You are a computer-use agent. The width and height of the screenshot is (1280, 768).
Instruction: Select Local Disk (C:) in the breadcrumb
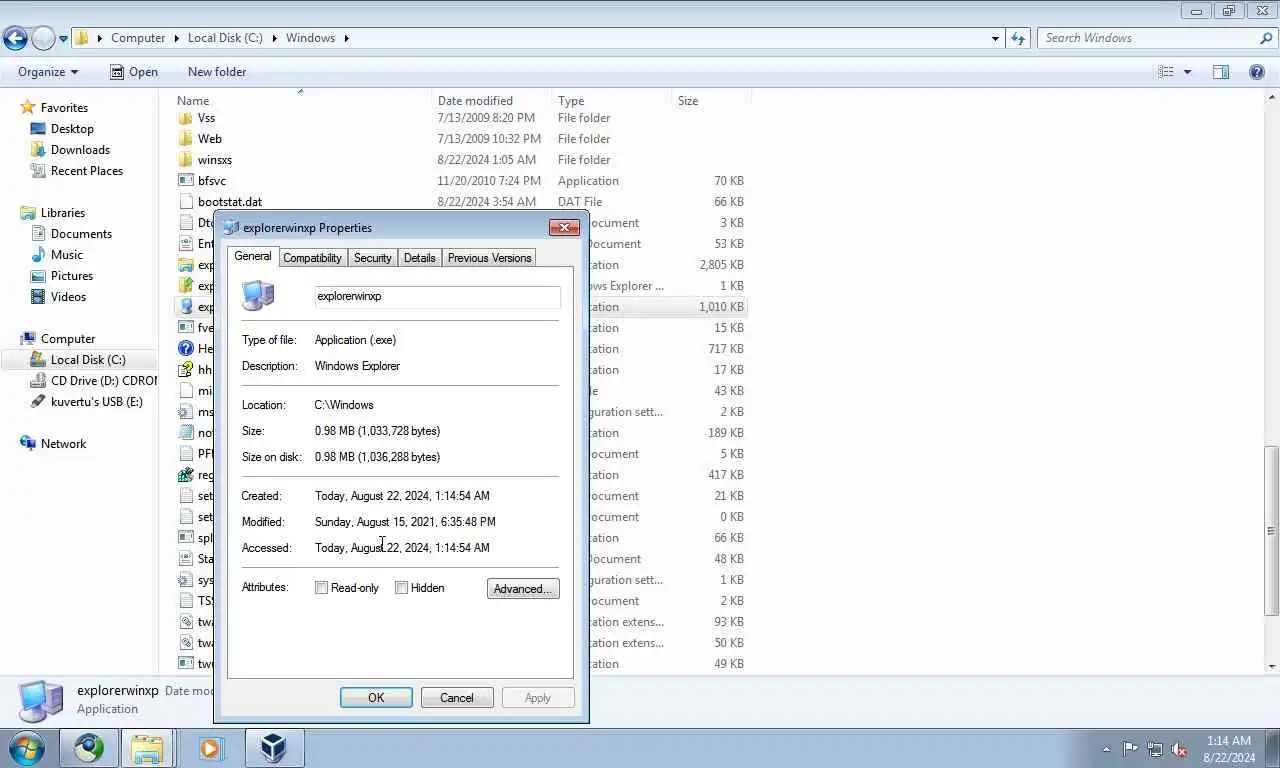pos(225,38)
